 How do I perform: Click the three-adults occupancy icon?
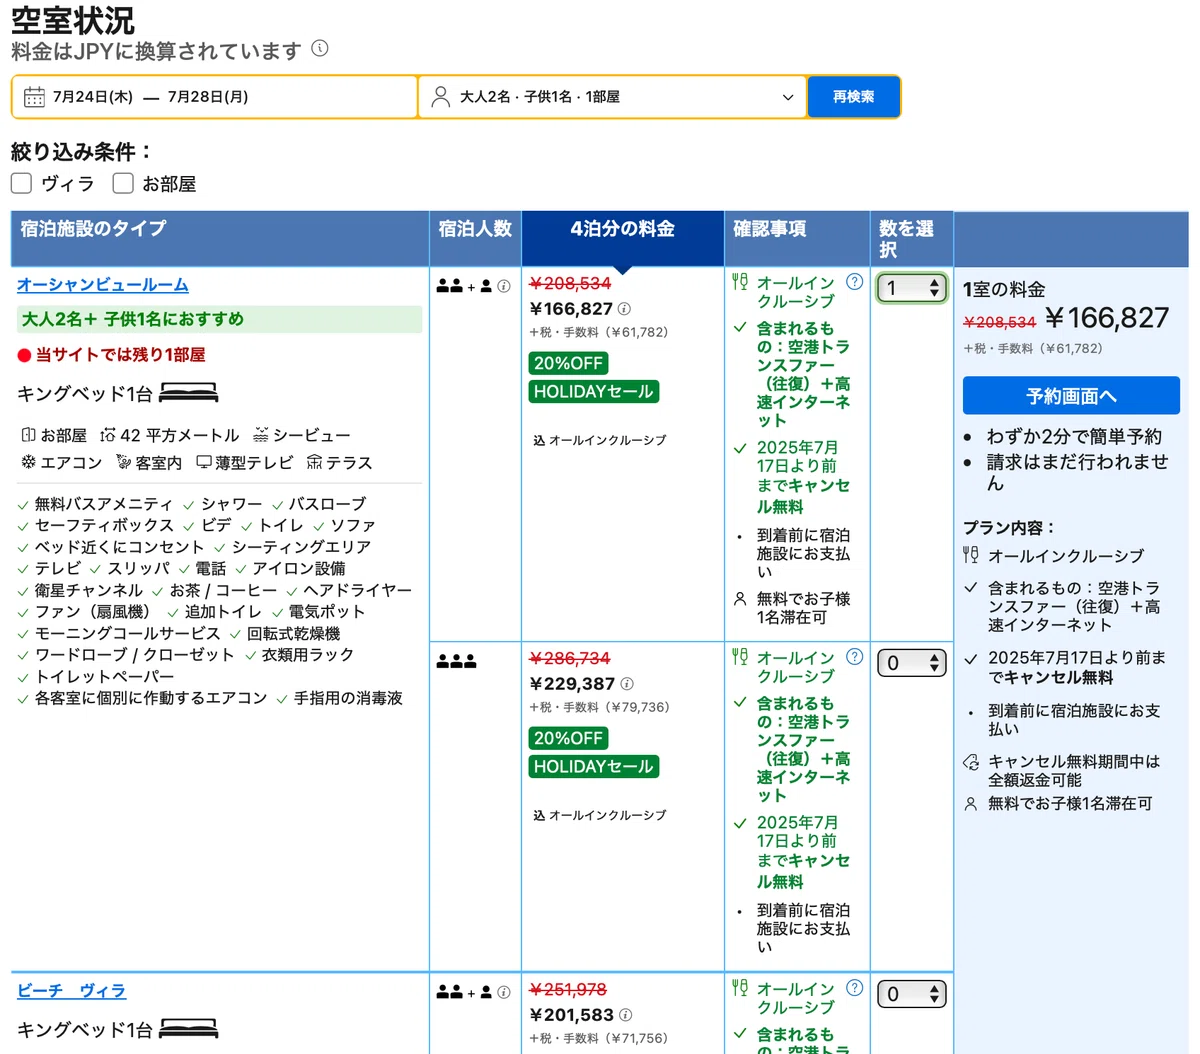tap(456, 661)
